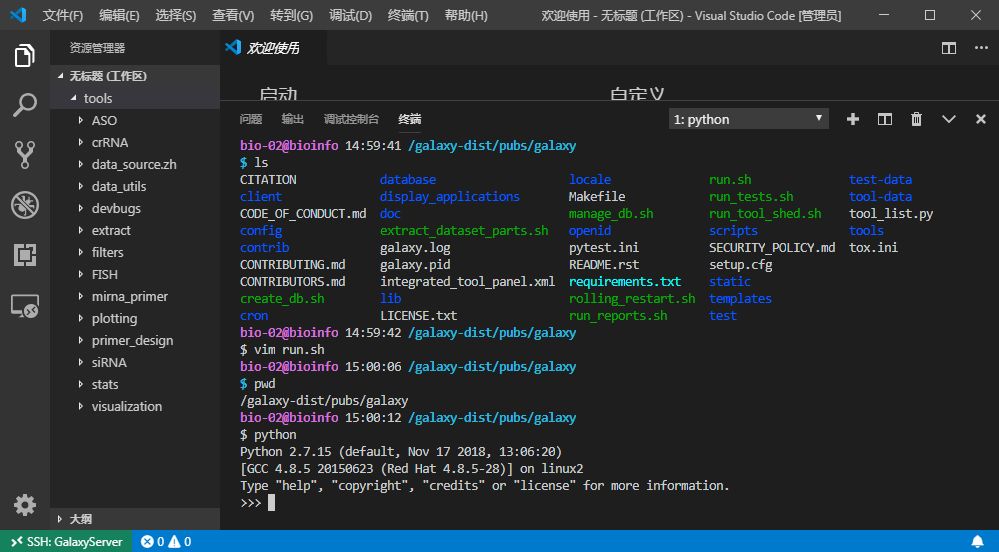The image size is (999, 552).
Task: Open the 转到(G) menu
Action: coord(291,15)
